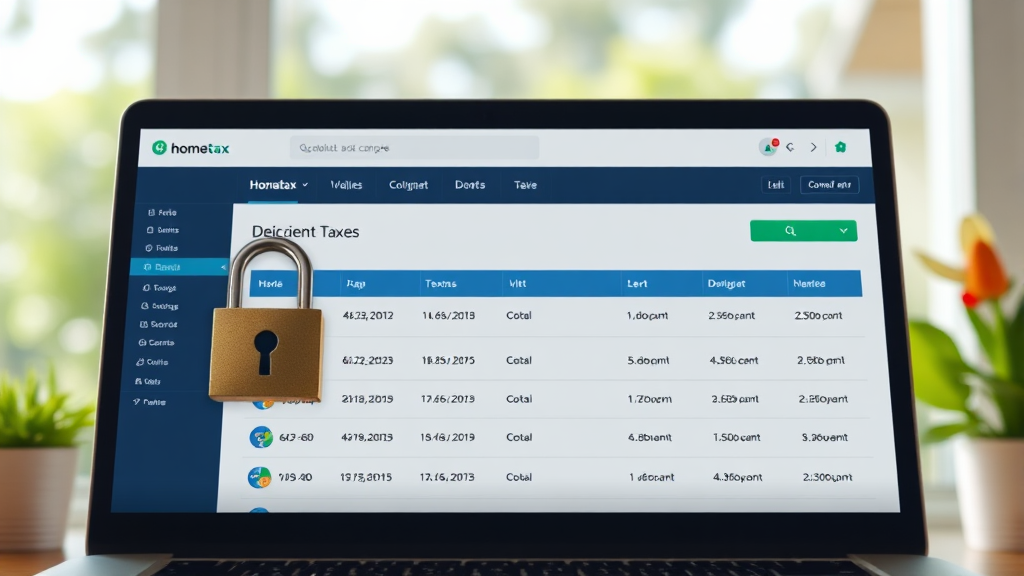Open the green button's dropdown chevron

844,231
